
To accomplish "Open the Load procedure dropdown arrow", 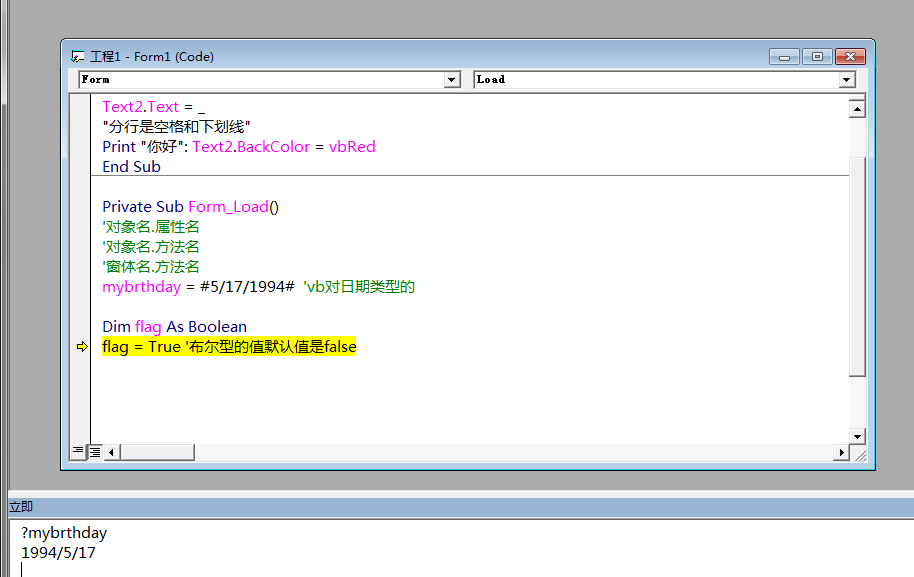I will click(847, 80).
